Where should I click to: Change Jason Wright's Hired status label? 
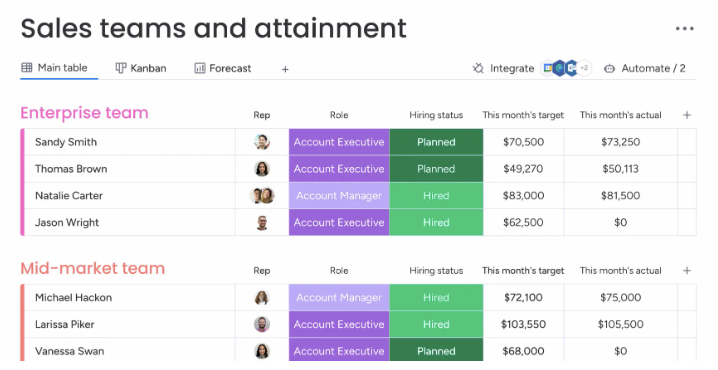pos(436,223)
